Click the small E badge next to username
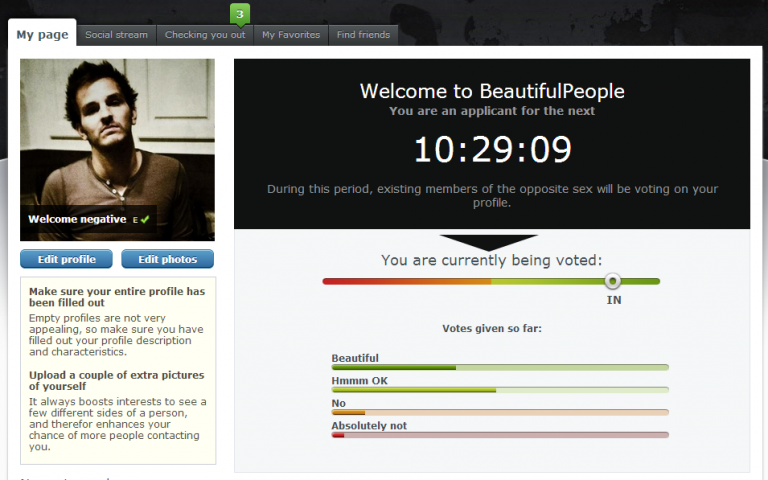768x480 pixels. pos(135,219)
